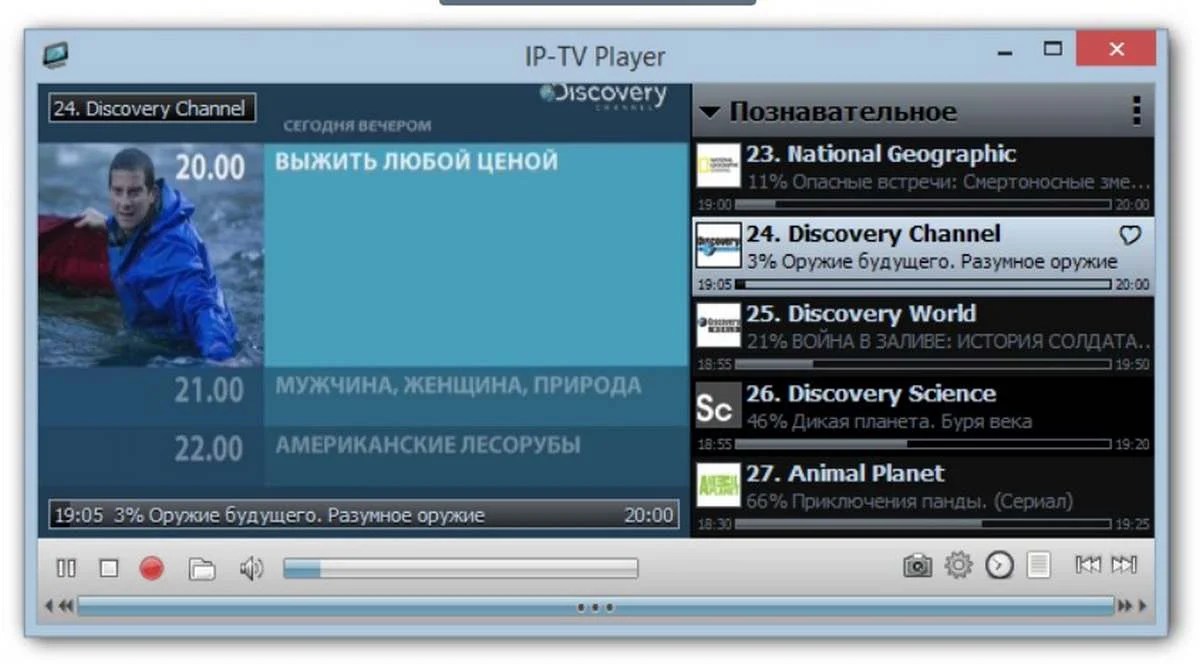
Task: Switch to the next channel
Action: pyautogui.click(x=1125, y=565)
